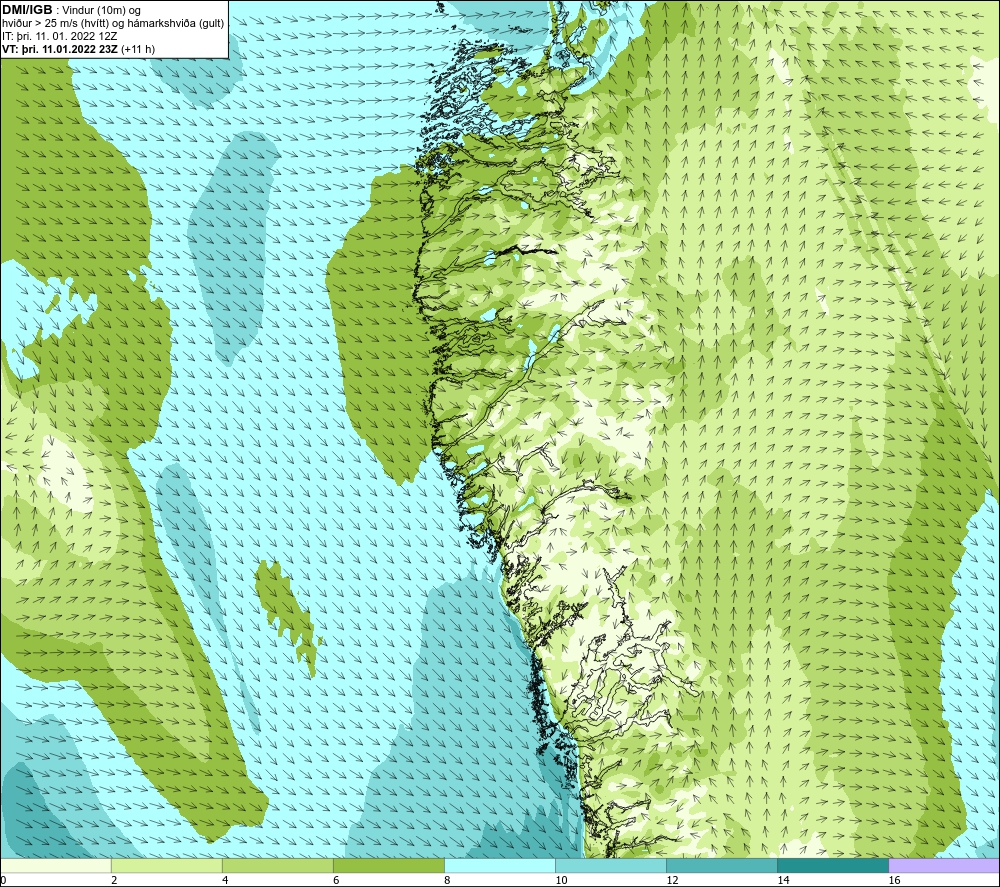This screenshot has width=1000, height=887.
Task: Click the 0–2 m/s palest color swatch
Action: (x=56, y=866)
